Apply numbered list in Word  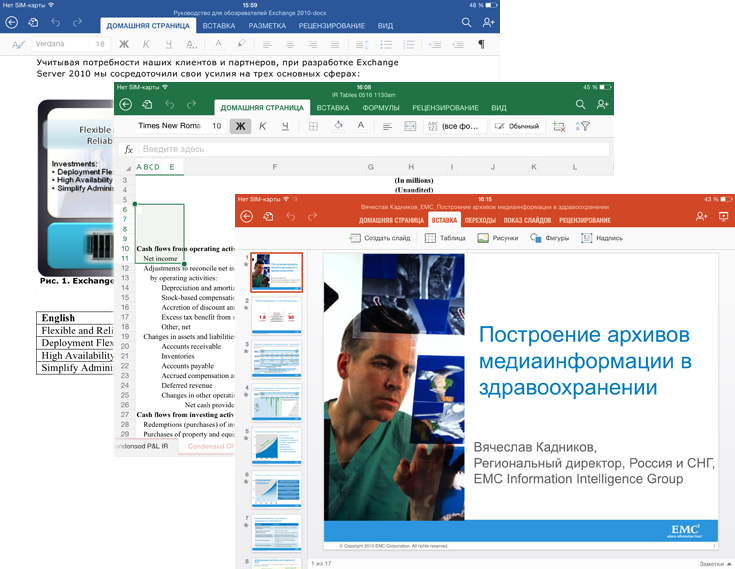pos(409,45)
